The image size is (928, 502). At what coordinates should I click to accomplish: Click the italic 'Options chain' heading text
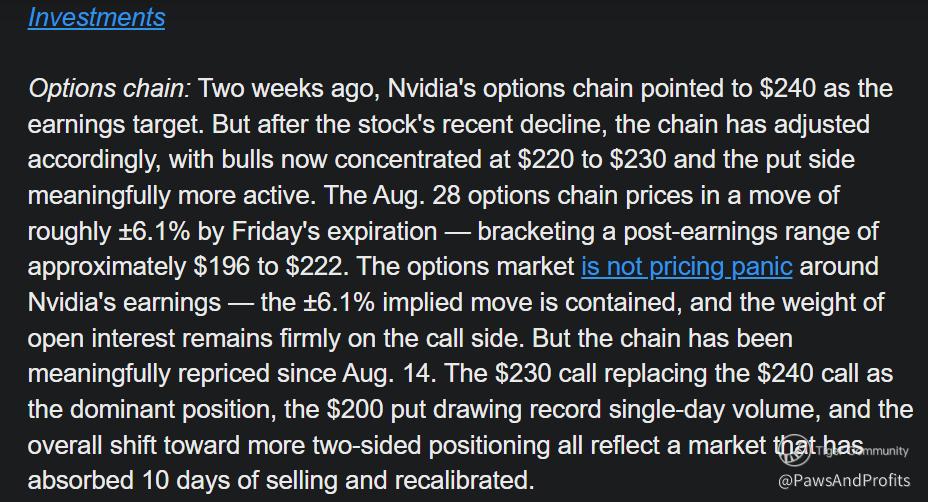(109, 88)
